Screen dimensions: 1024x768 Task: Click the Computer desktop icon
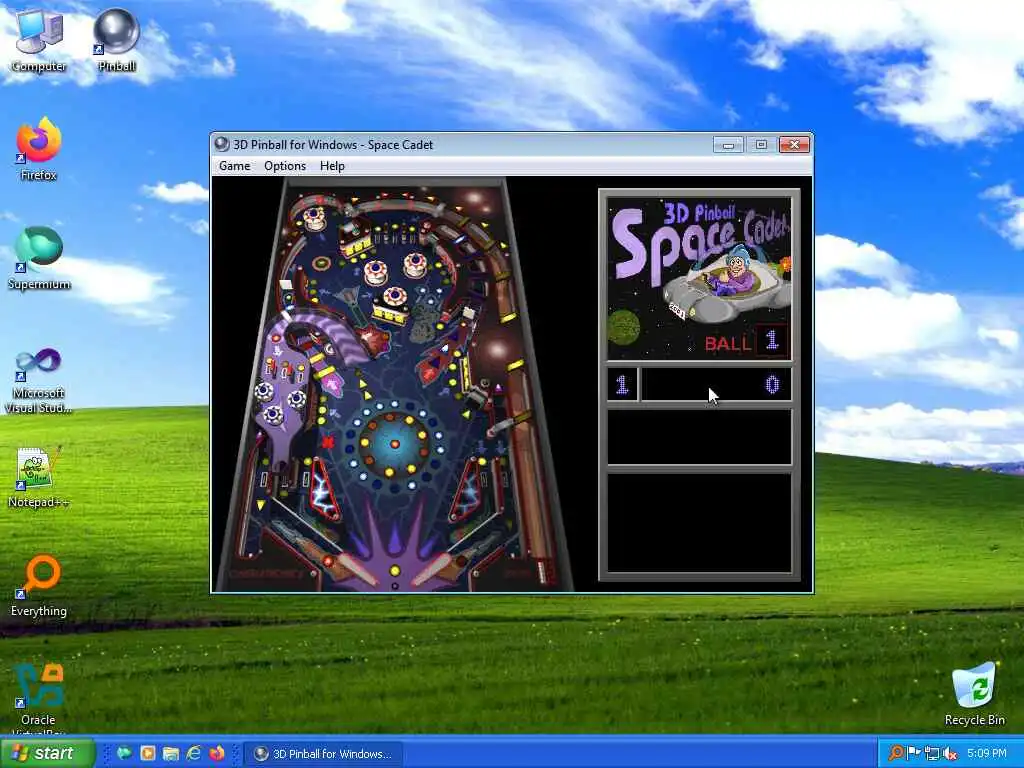point(39,40)
